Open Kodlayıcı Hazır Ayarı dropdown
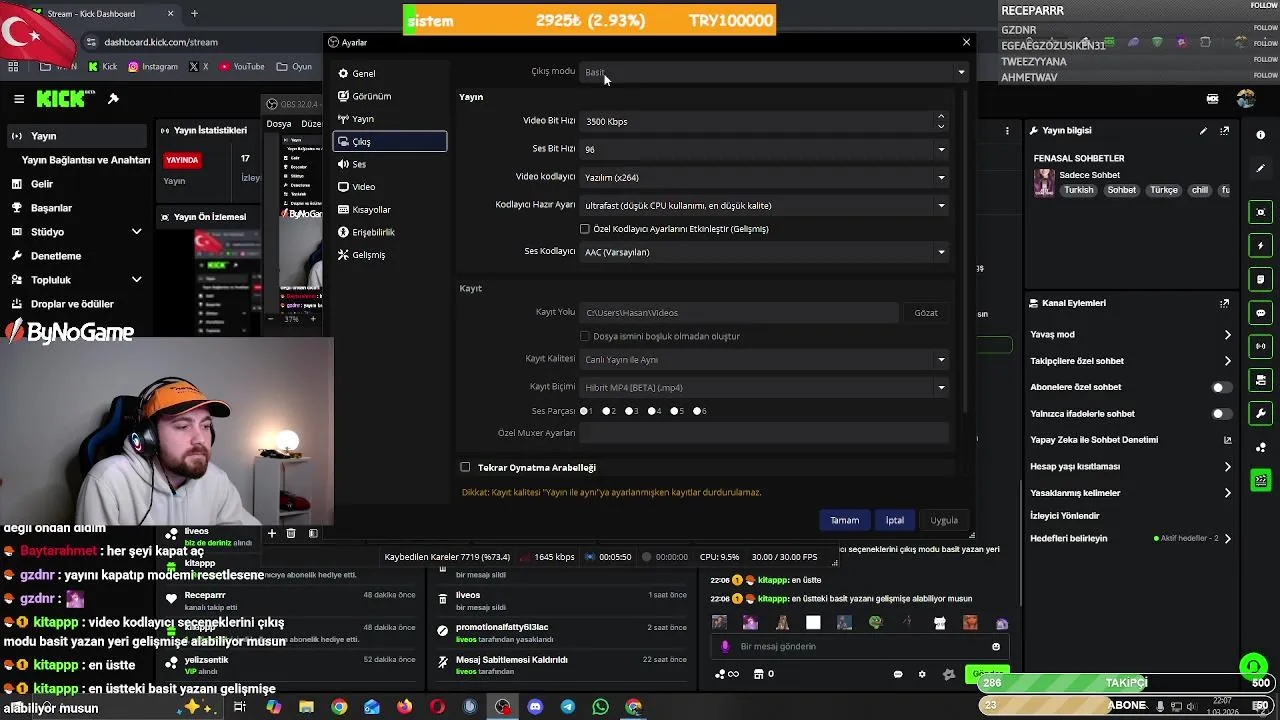This screenshot has height=720, width=1280. tap(764, 205)
